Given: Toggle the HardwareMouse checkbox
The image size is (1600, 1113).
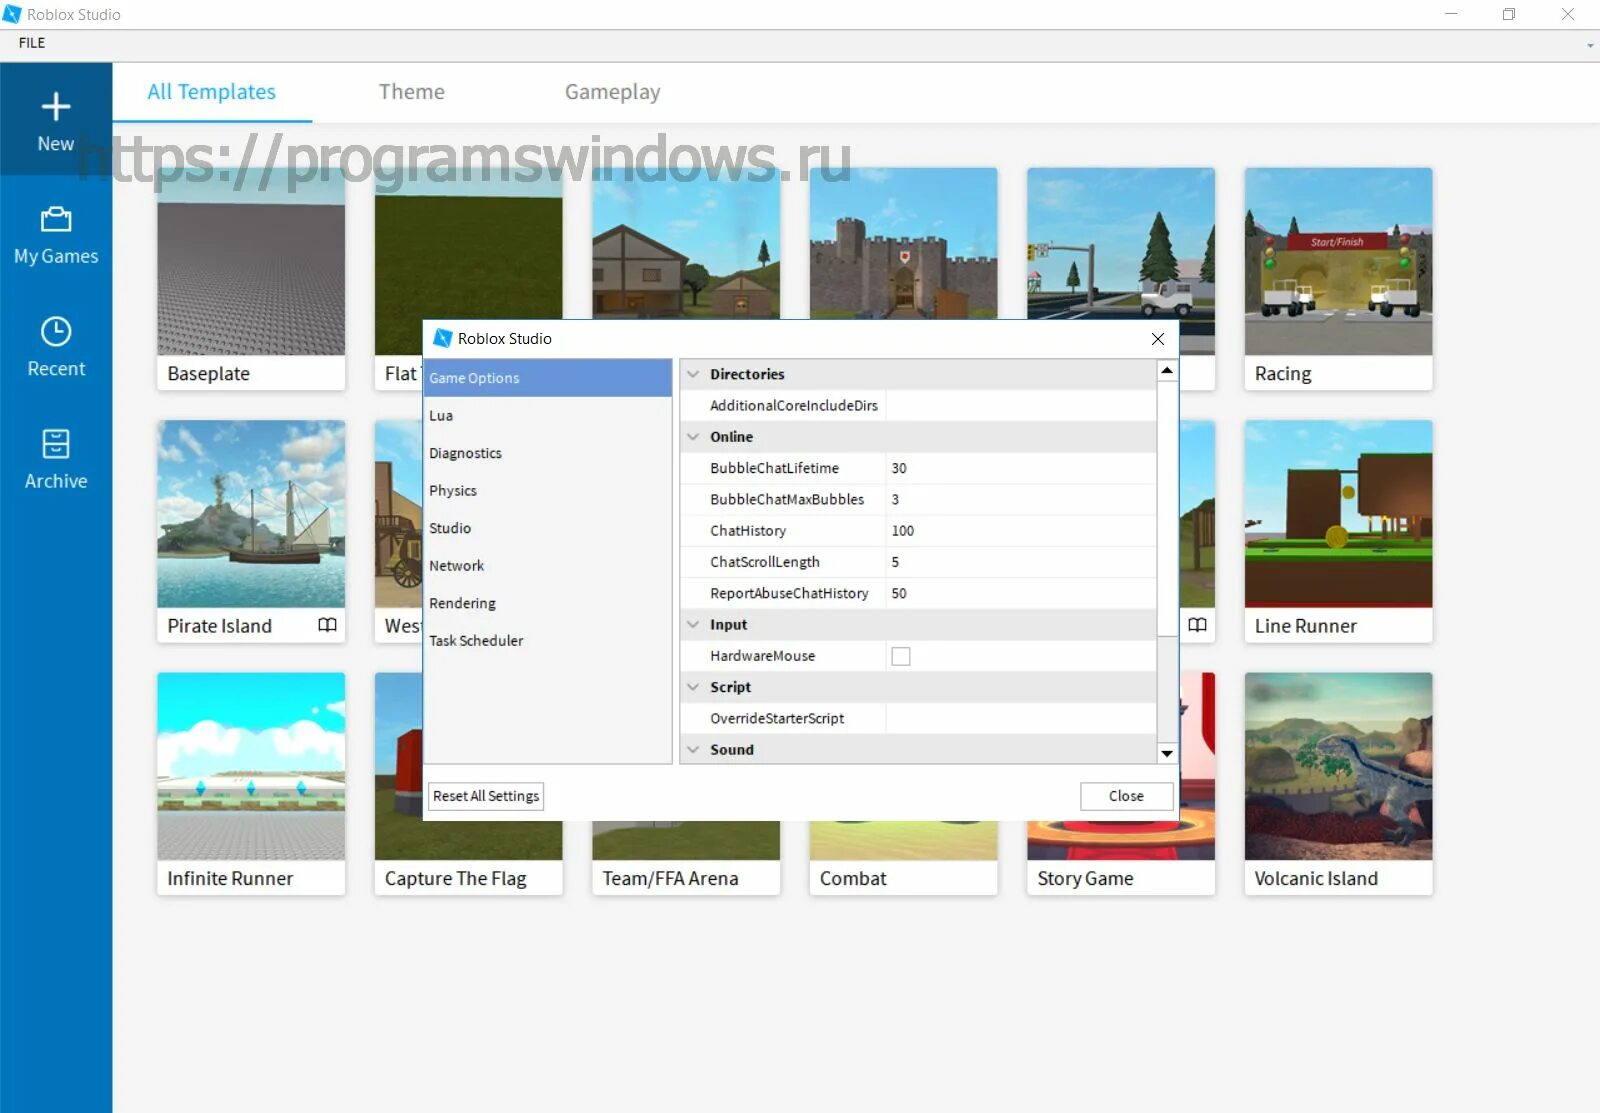Looking at the screenshot, I should [x=901, y=656].
